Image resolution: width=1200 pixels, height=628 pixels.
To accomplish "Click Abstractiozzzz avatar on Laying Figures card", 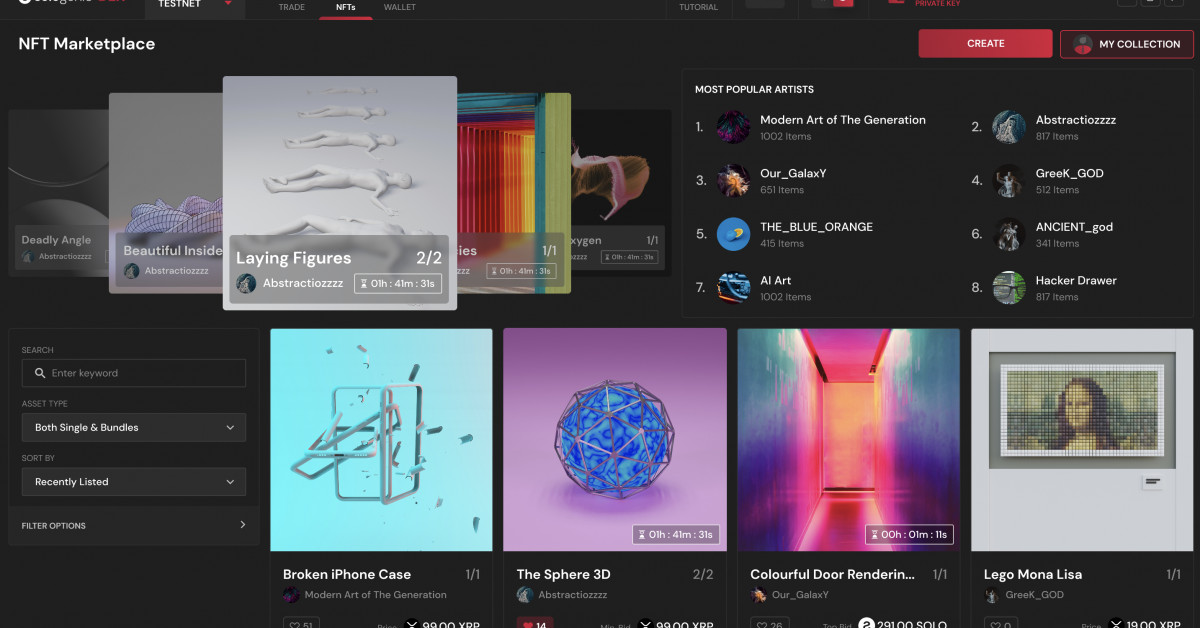I will click(x=246, y=284).
